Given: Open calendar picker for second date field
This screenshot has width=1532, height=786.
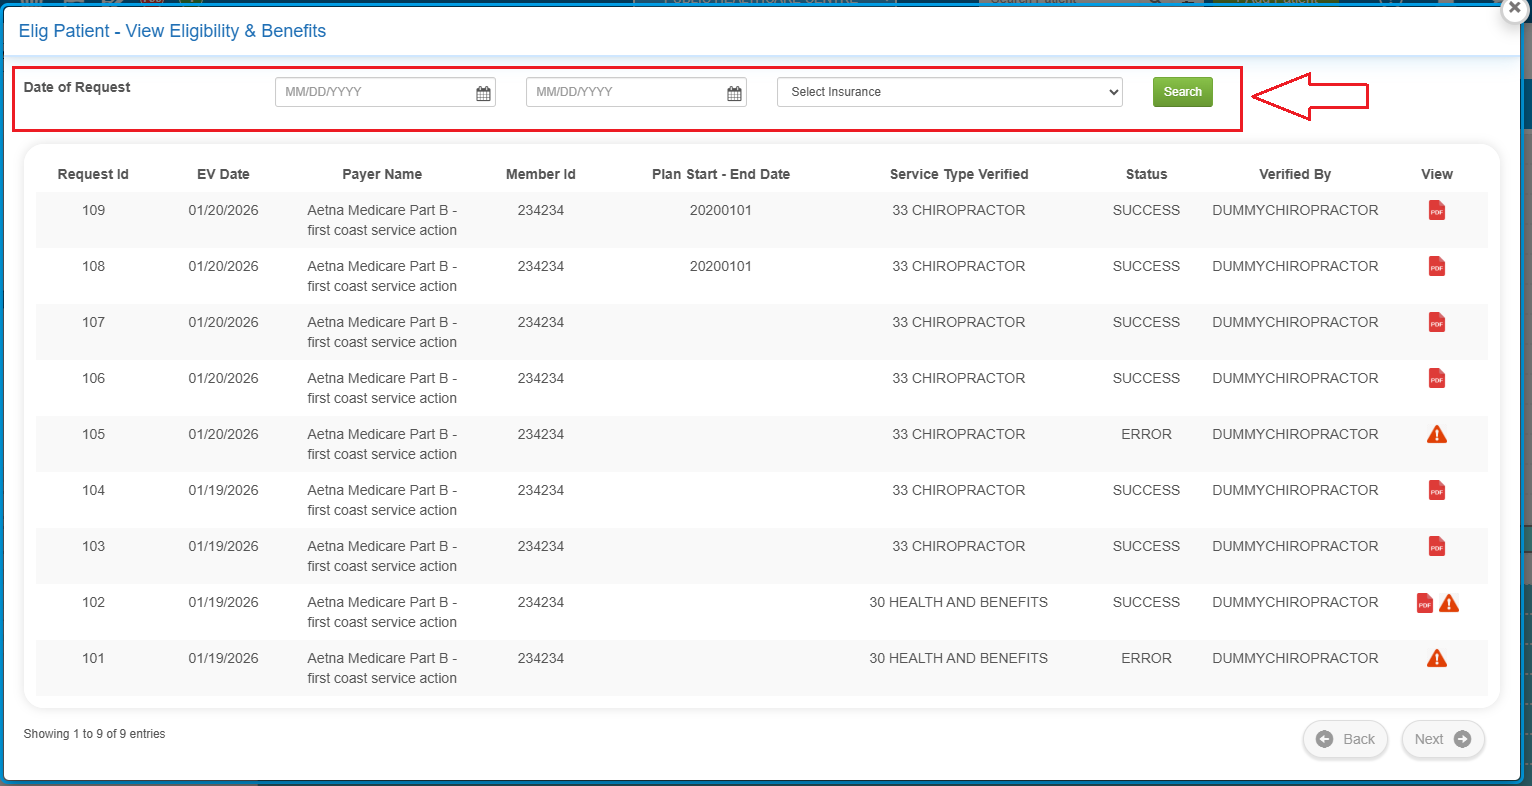Looking at the screenshot, I should (x=734, y=93).
